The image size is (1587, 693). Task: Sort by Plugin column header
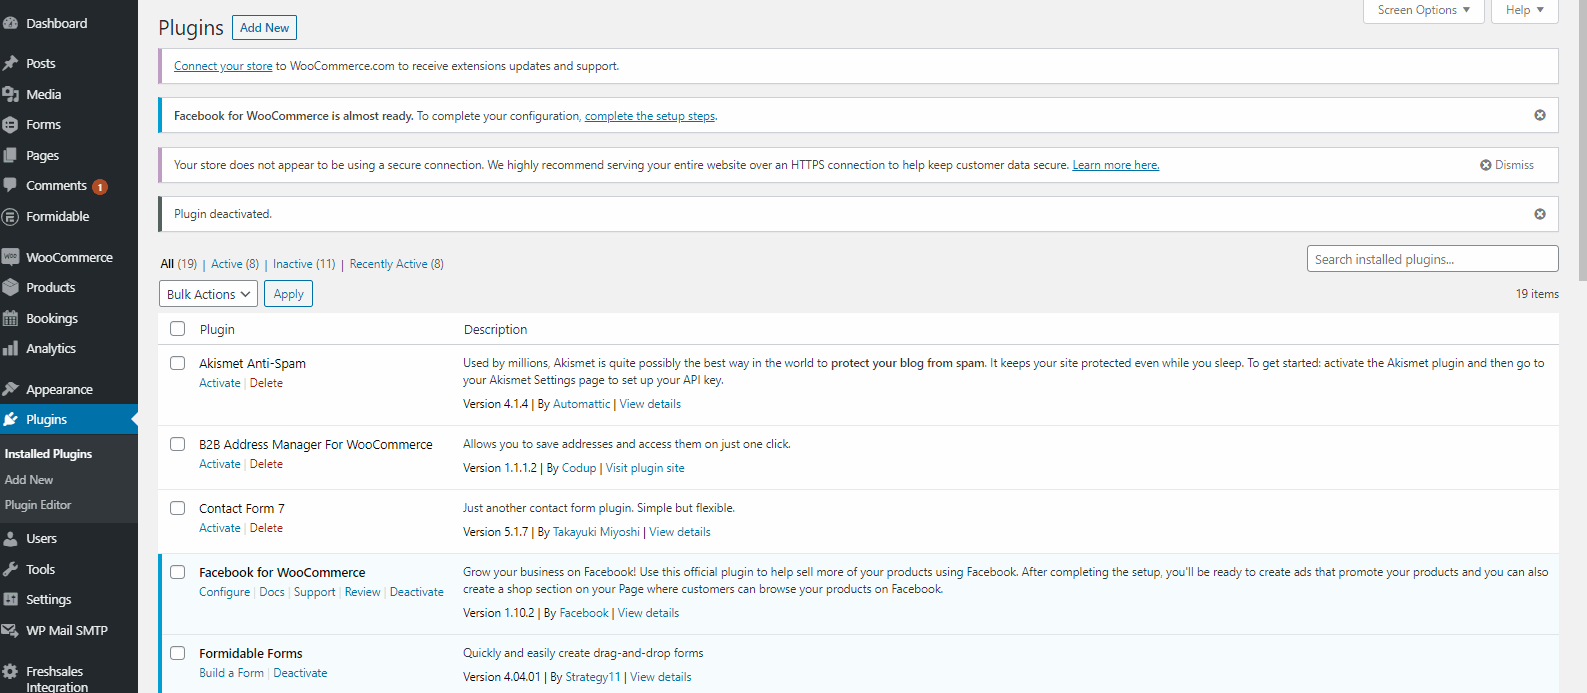click(217, 329)
